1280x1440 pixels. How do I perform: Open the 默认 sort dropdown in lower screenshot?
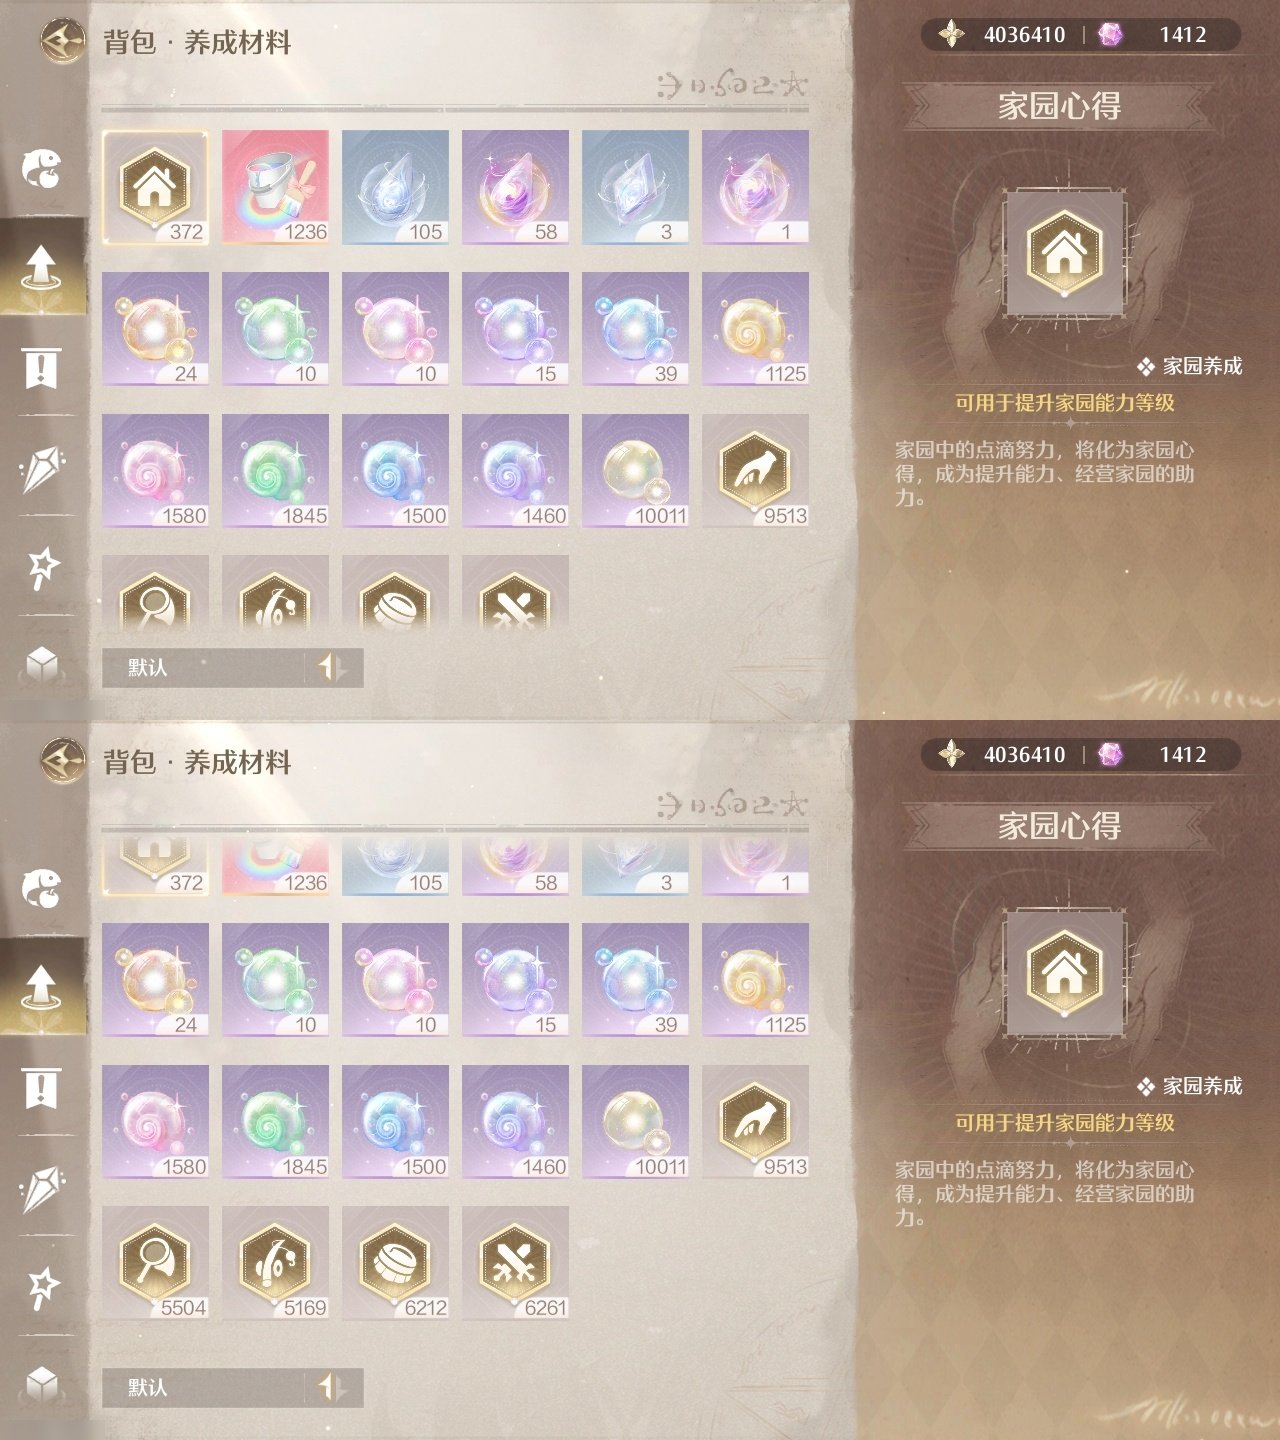coord(203,1388)
